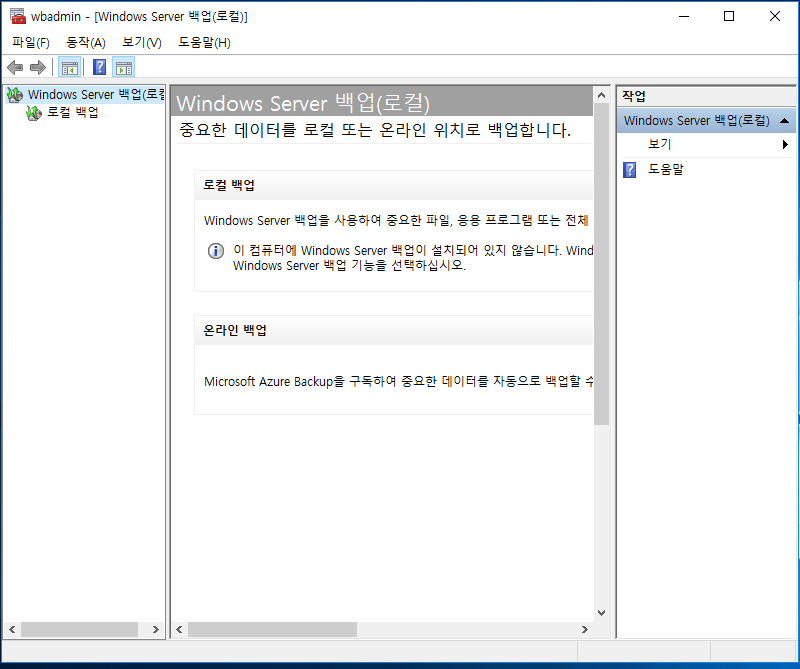This screenshot has height=669, width=800.
Task: Click center pane vertical scroll up arrow
Action: coord(602,95)
